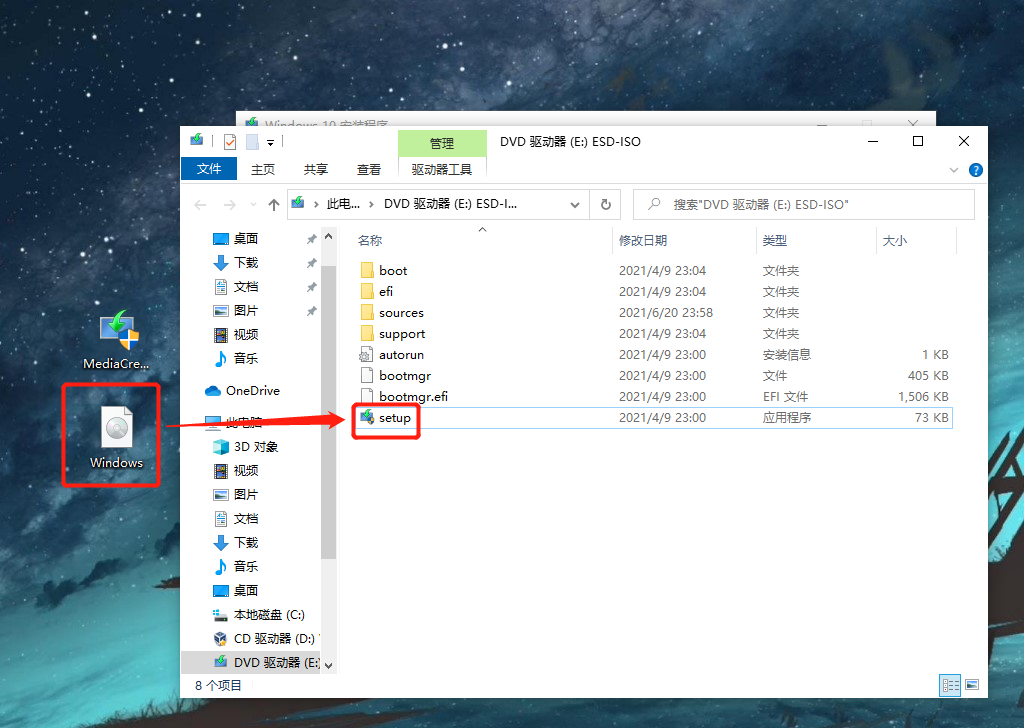Open 3D 对象 in navigation pane
Screen dimensions: 1024x728
[246, 447]
